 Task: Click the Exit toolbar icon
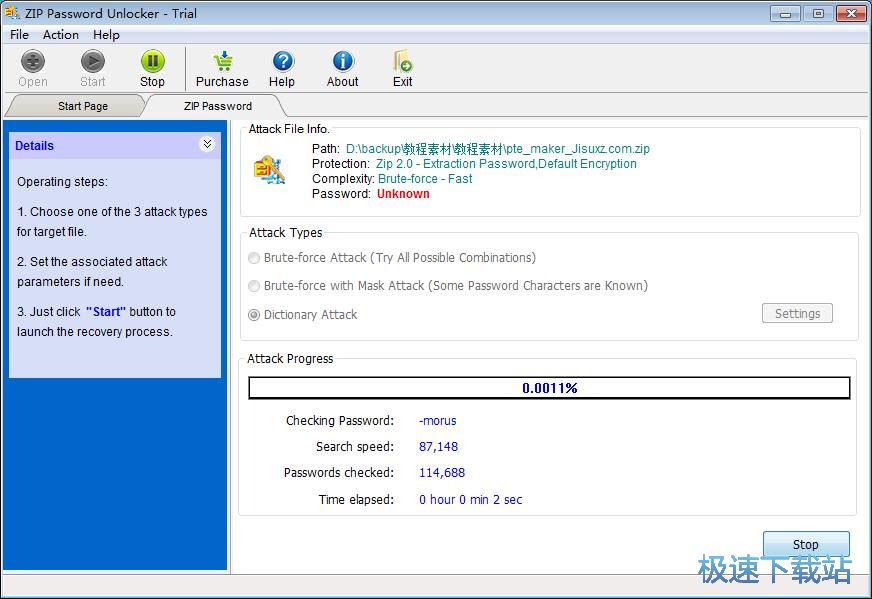402,63
